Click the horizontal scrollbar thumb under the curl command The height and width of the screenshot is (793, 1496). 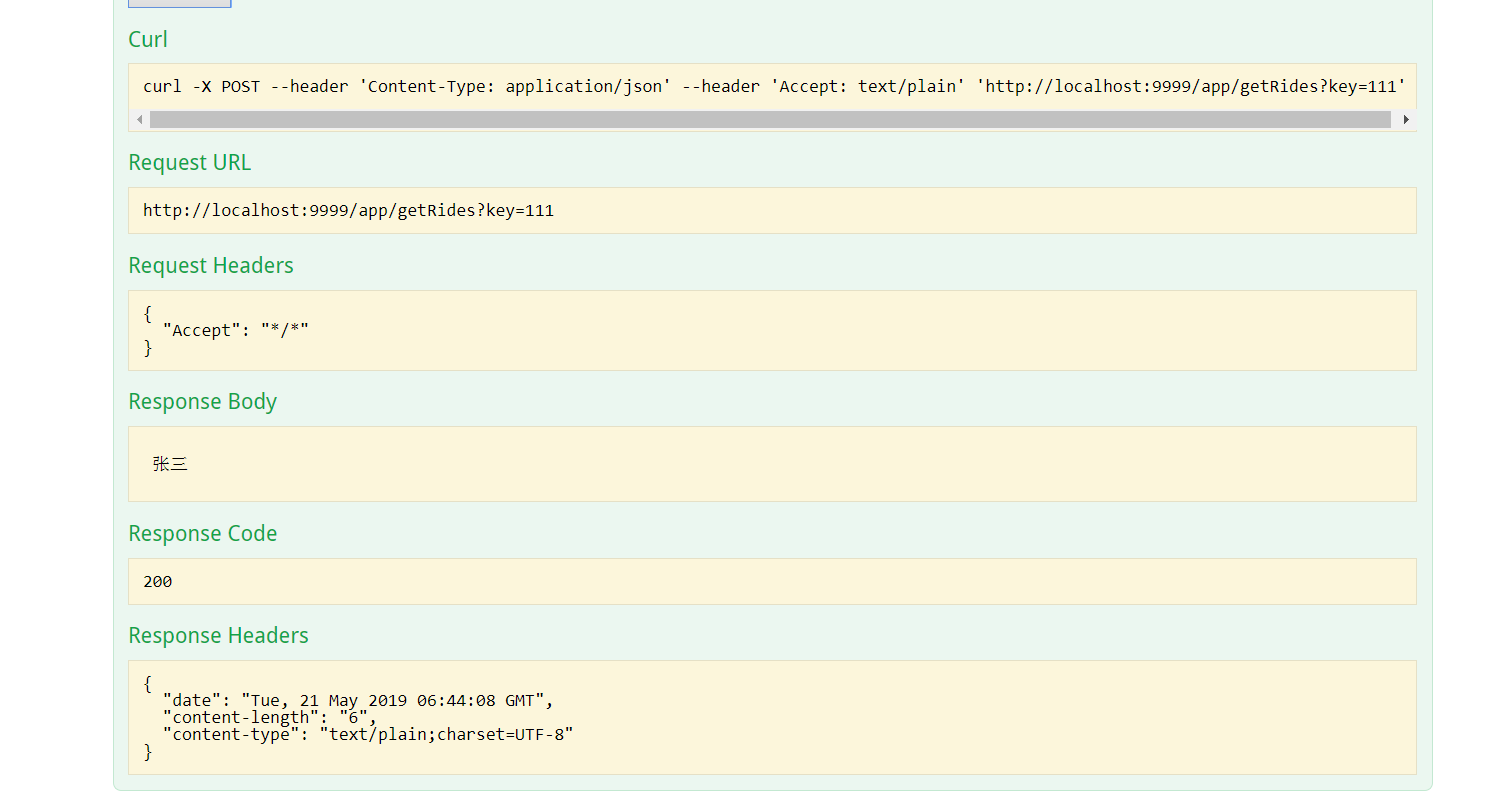(770, 120)
